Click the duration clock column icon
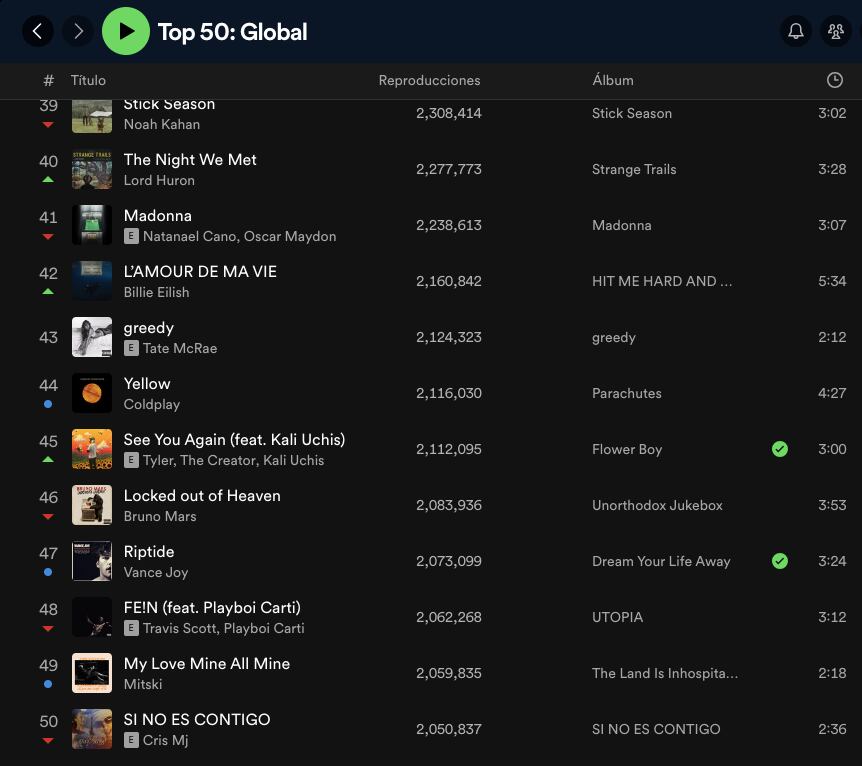862x766 pixels. tap(835, 80)
